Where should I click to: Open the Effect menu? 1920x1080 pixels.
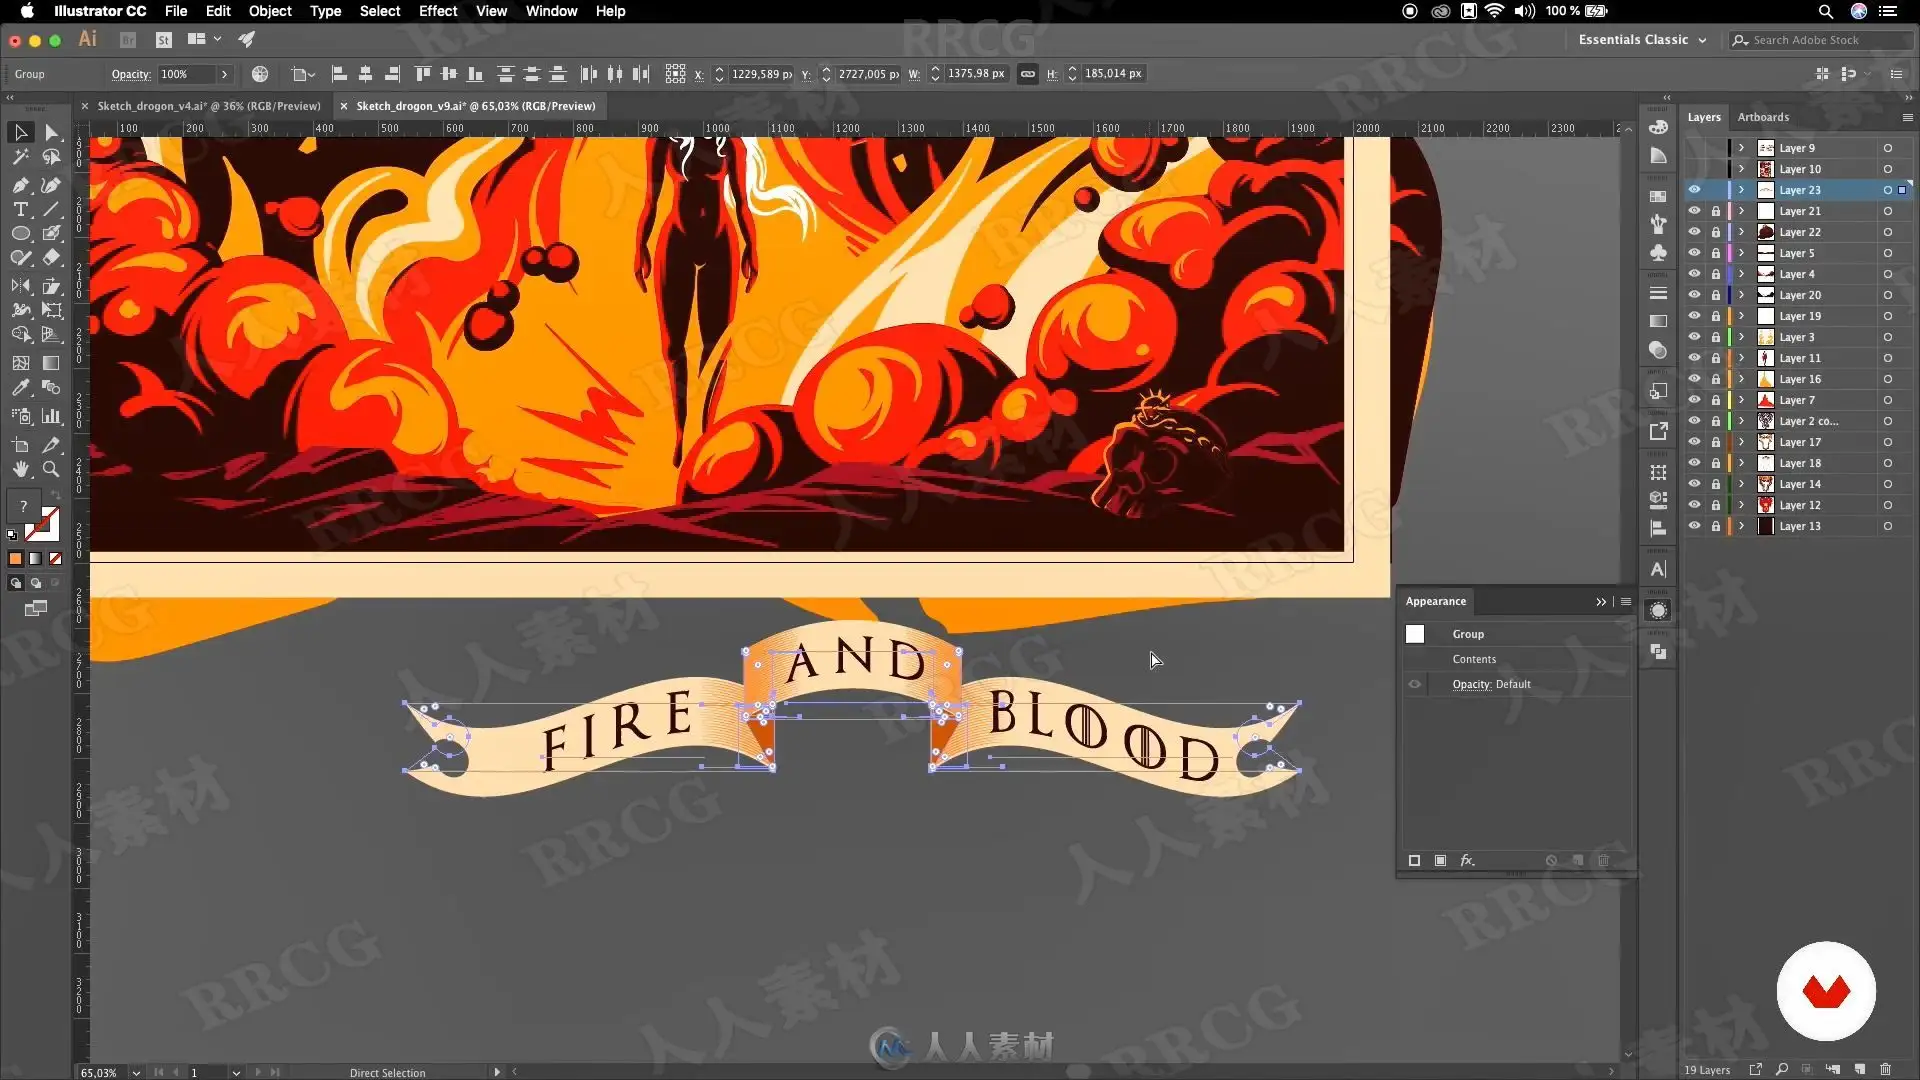tap(437, 11)
